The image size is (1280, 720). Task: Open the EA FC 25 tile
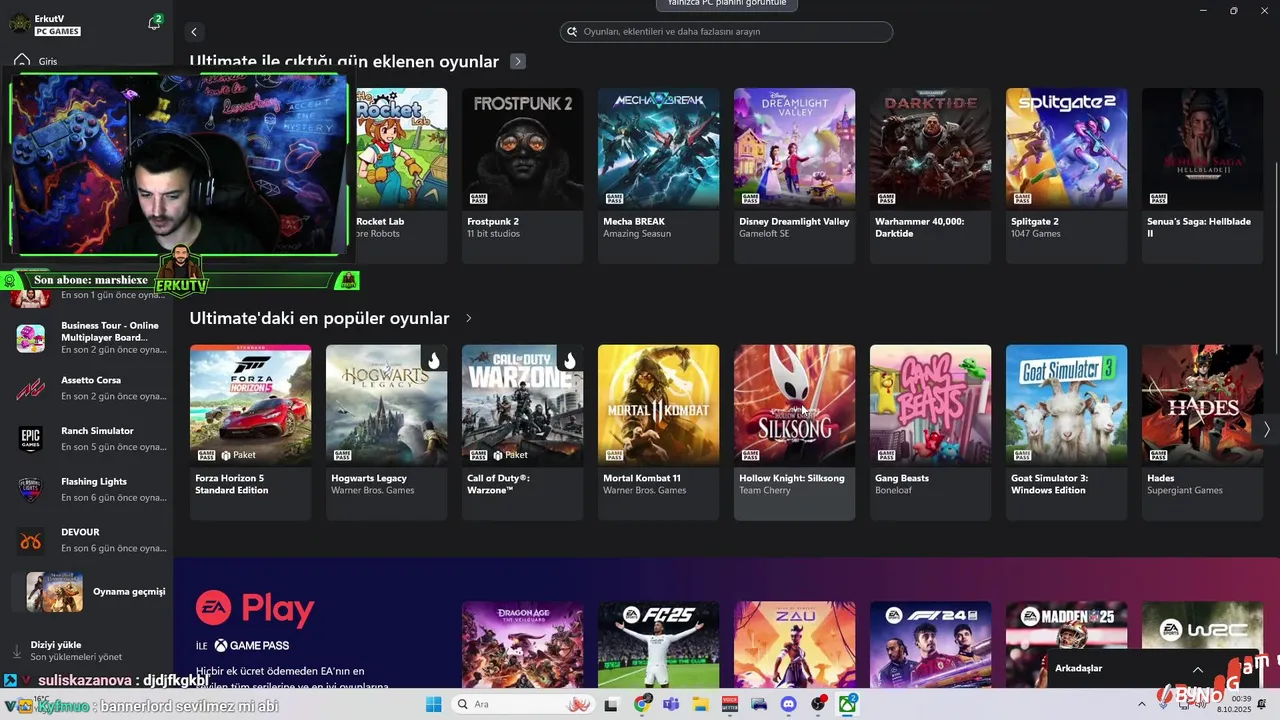658,644
